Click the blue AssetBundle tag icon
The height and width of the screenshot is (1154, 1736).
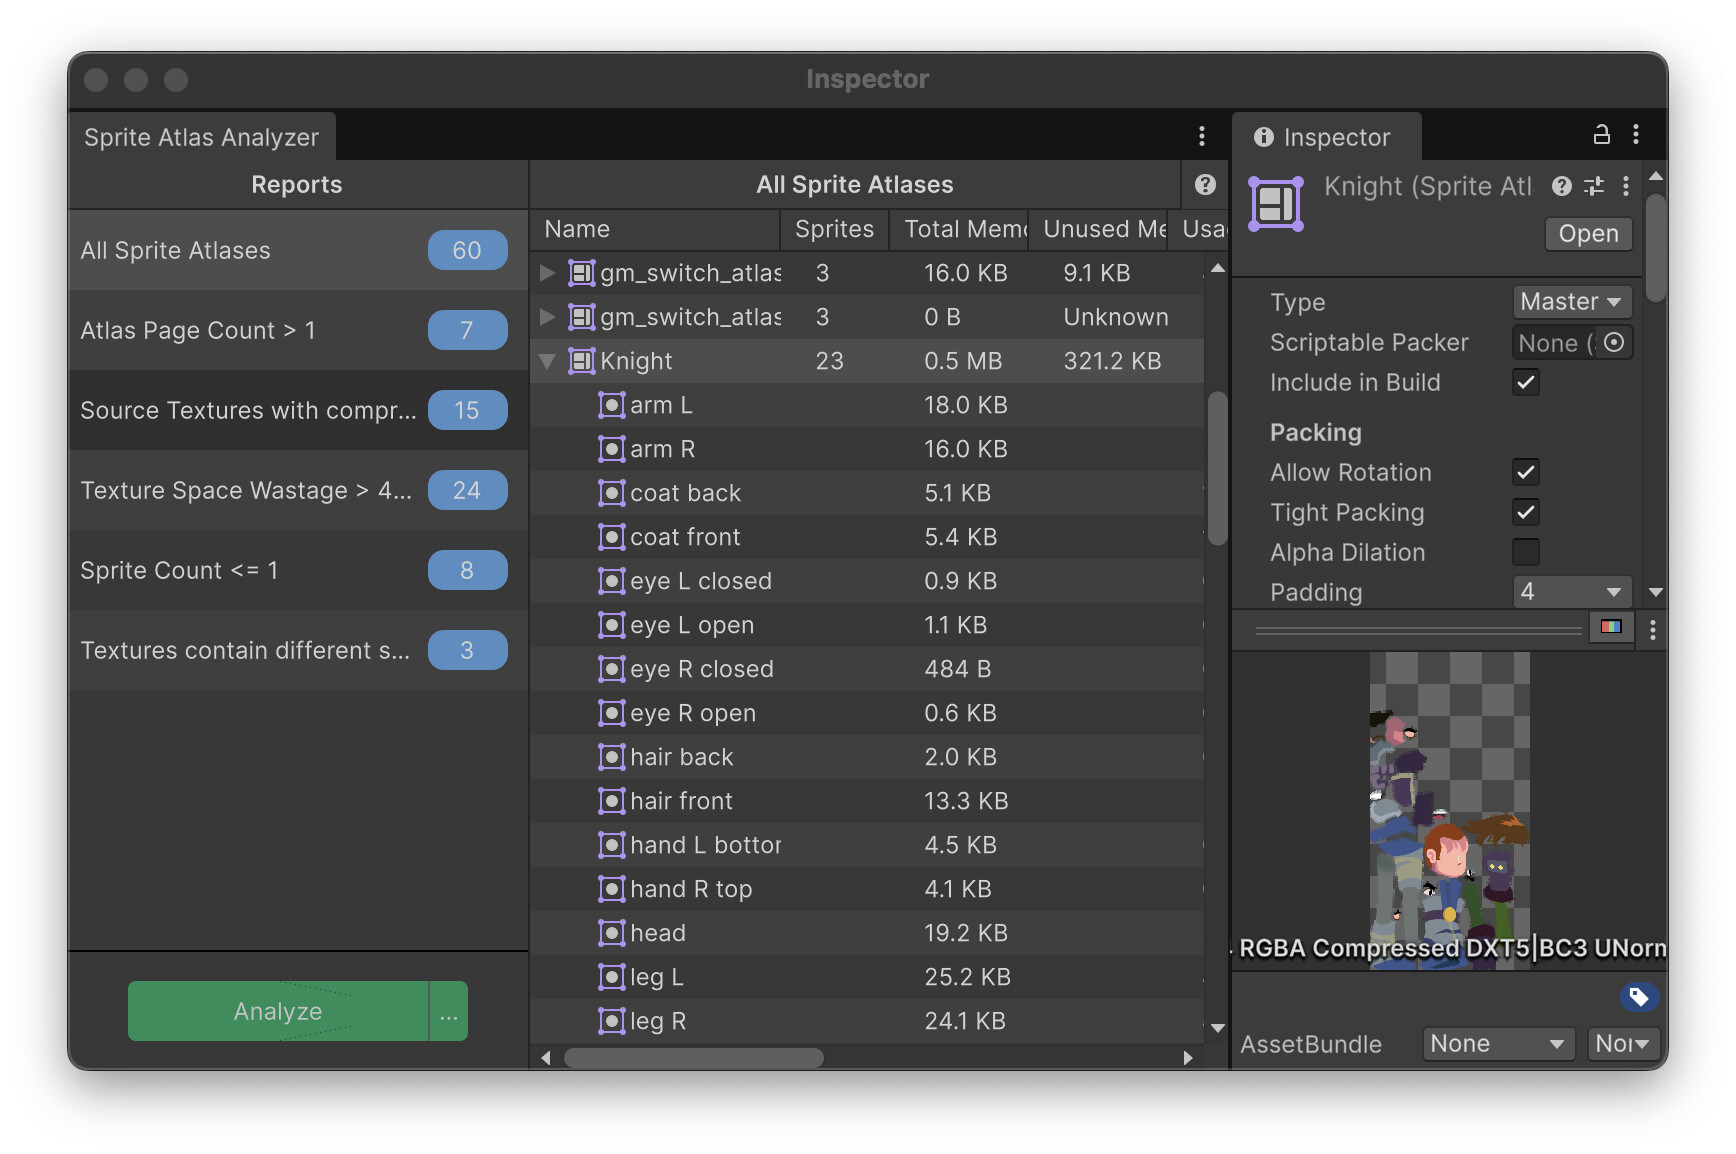point(1637,996)
